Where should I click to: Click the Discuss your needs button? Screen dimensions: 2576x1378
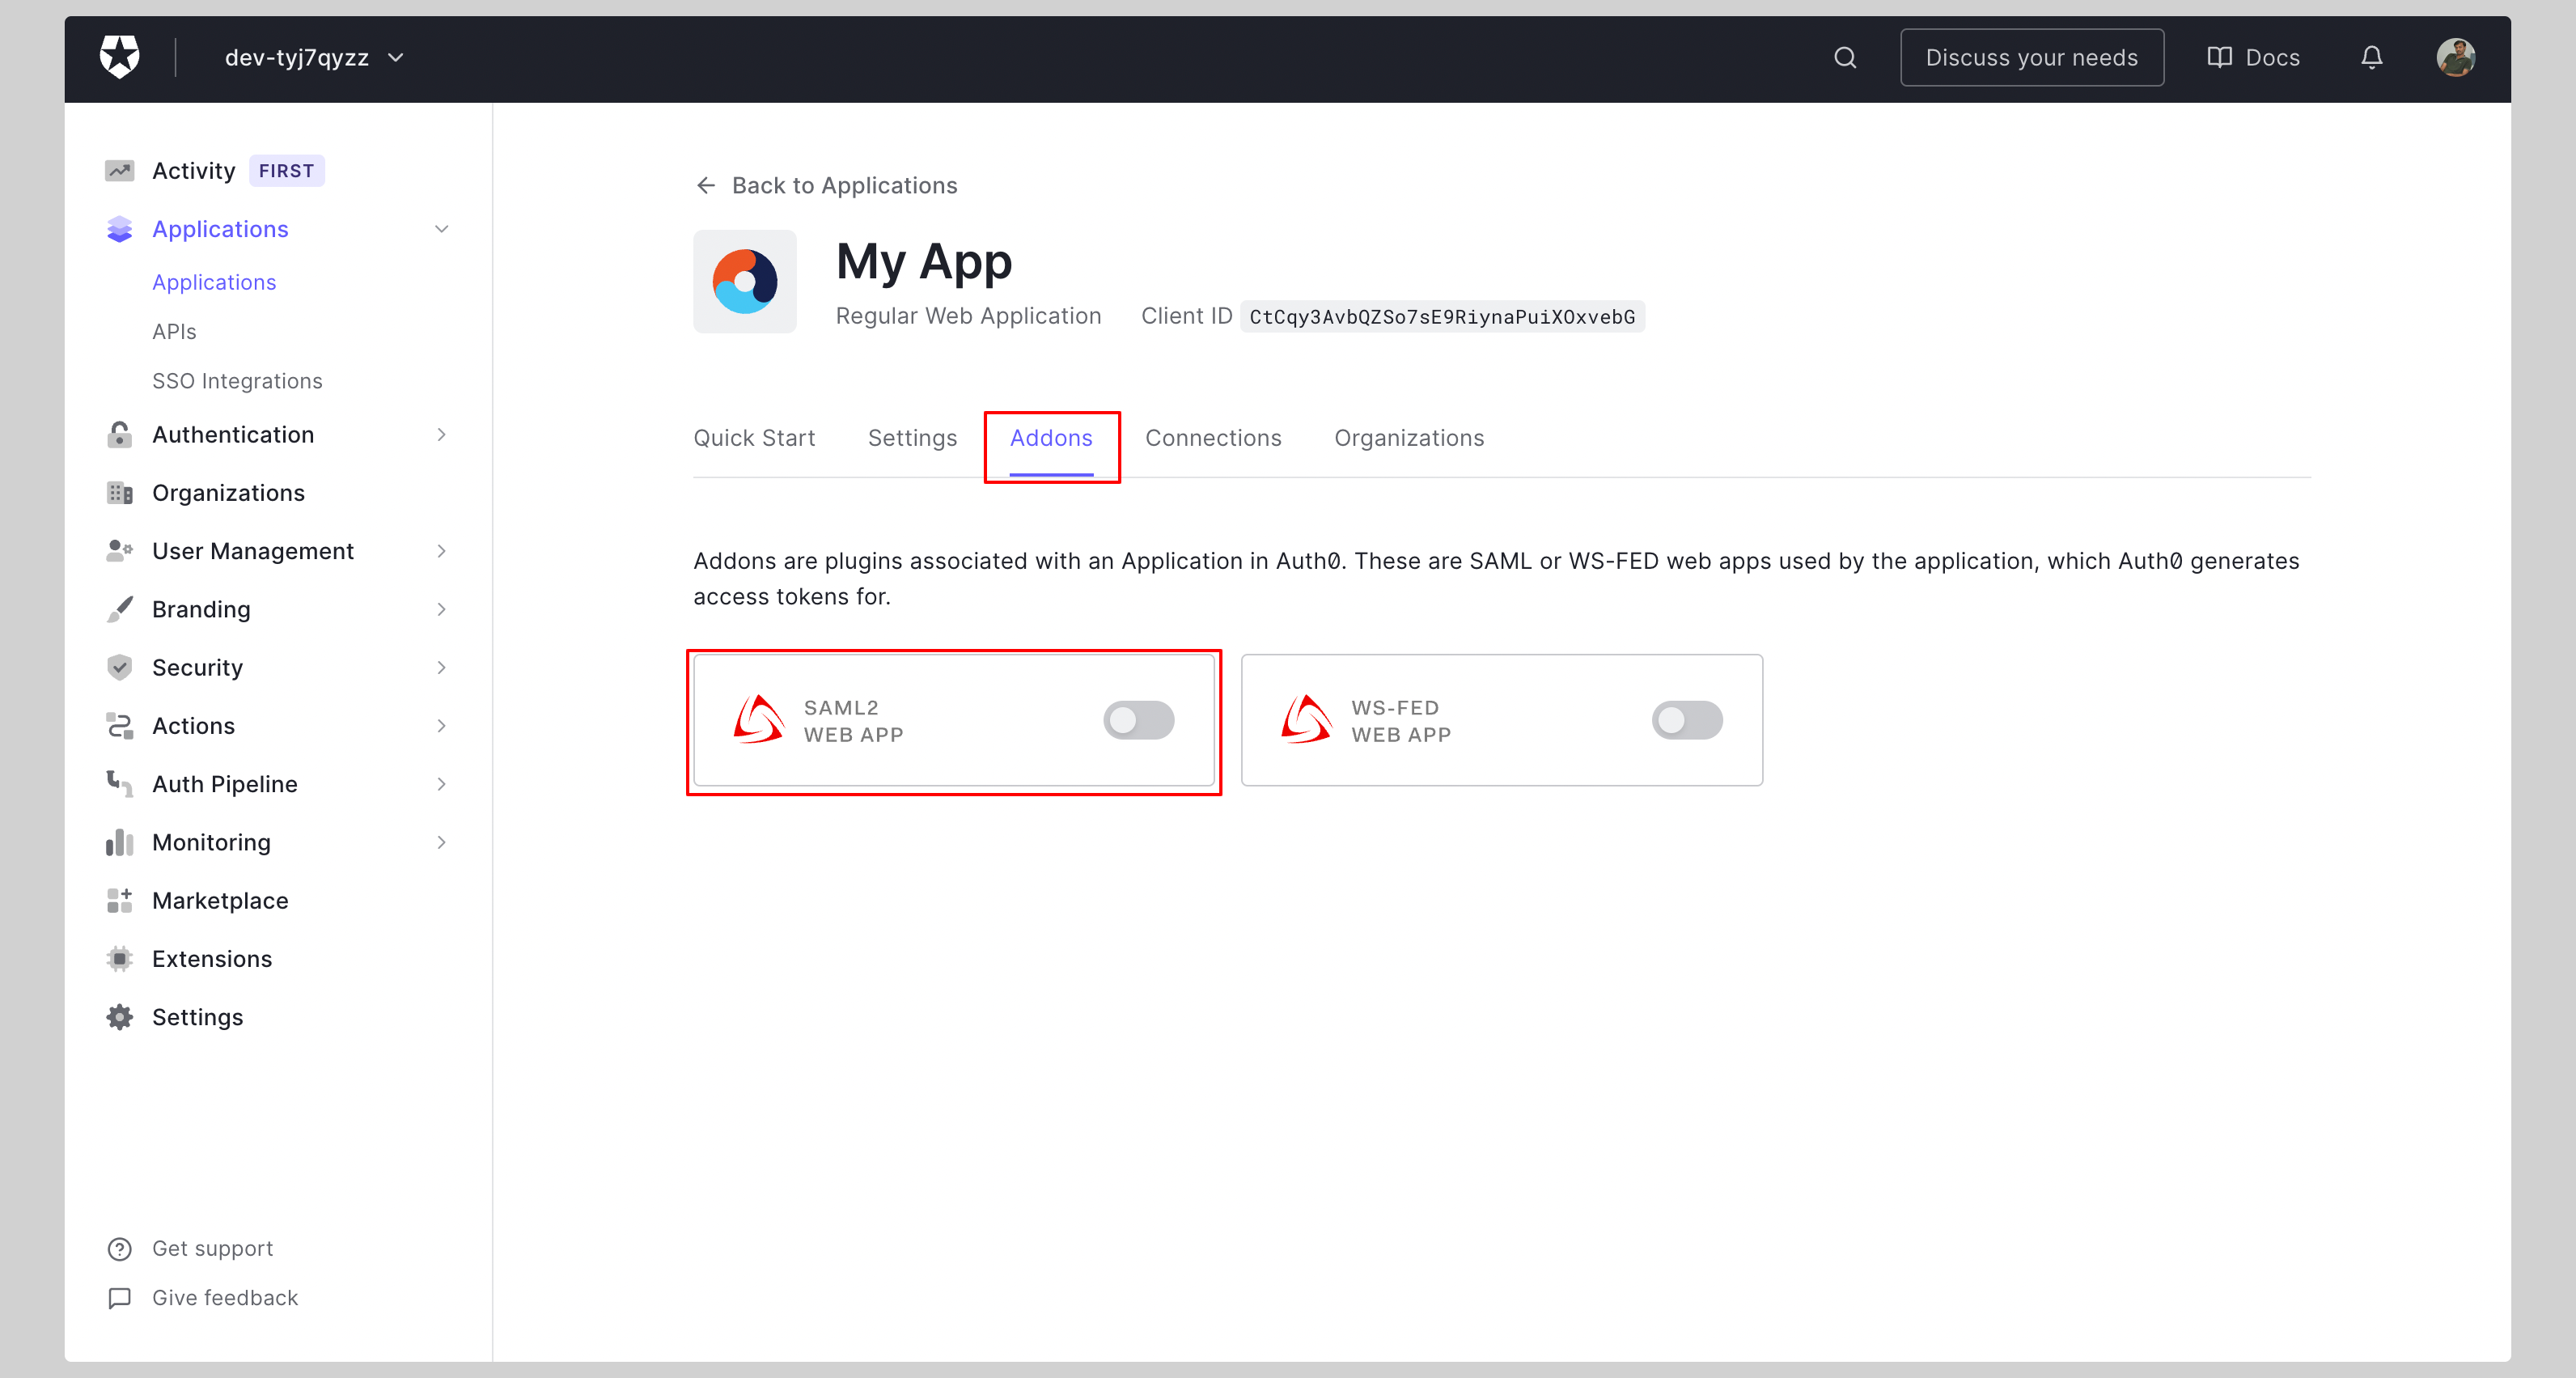point(2032,57)
